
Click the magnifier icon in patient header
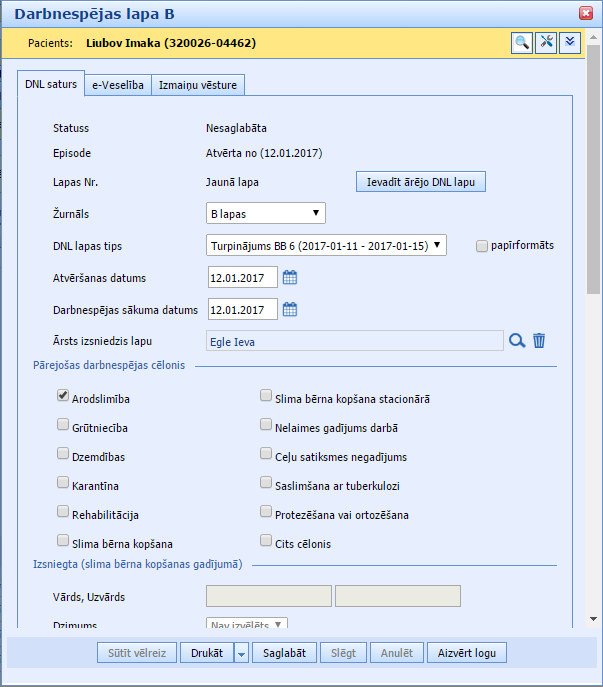(x=522, y=42)
